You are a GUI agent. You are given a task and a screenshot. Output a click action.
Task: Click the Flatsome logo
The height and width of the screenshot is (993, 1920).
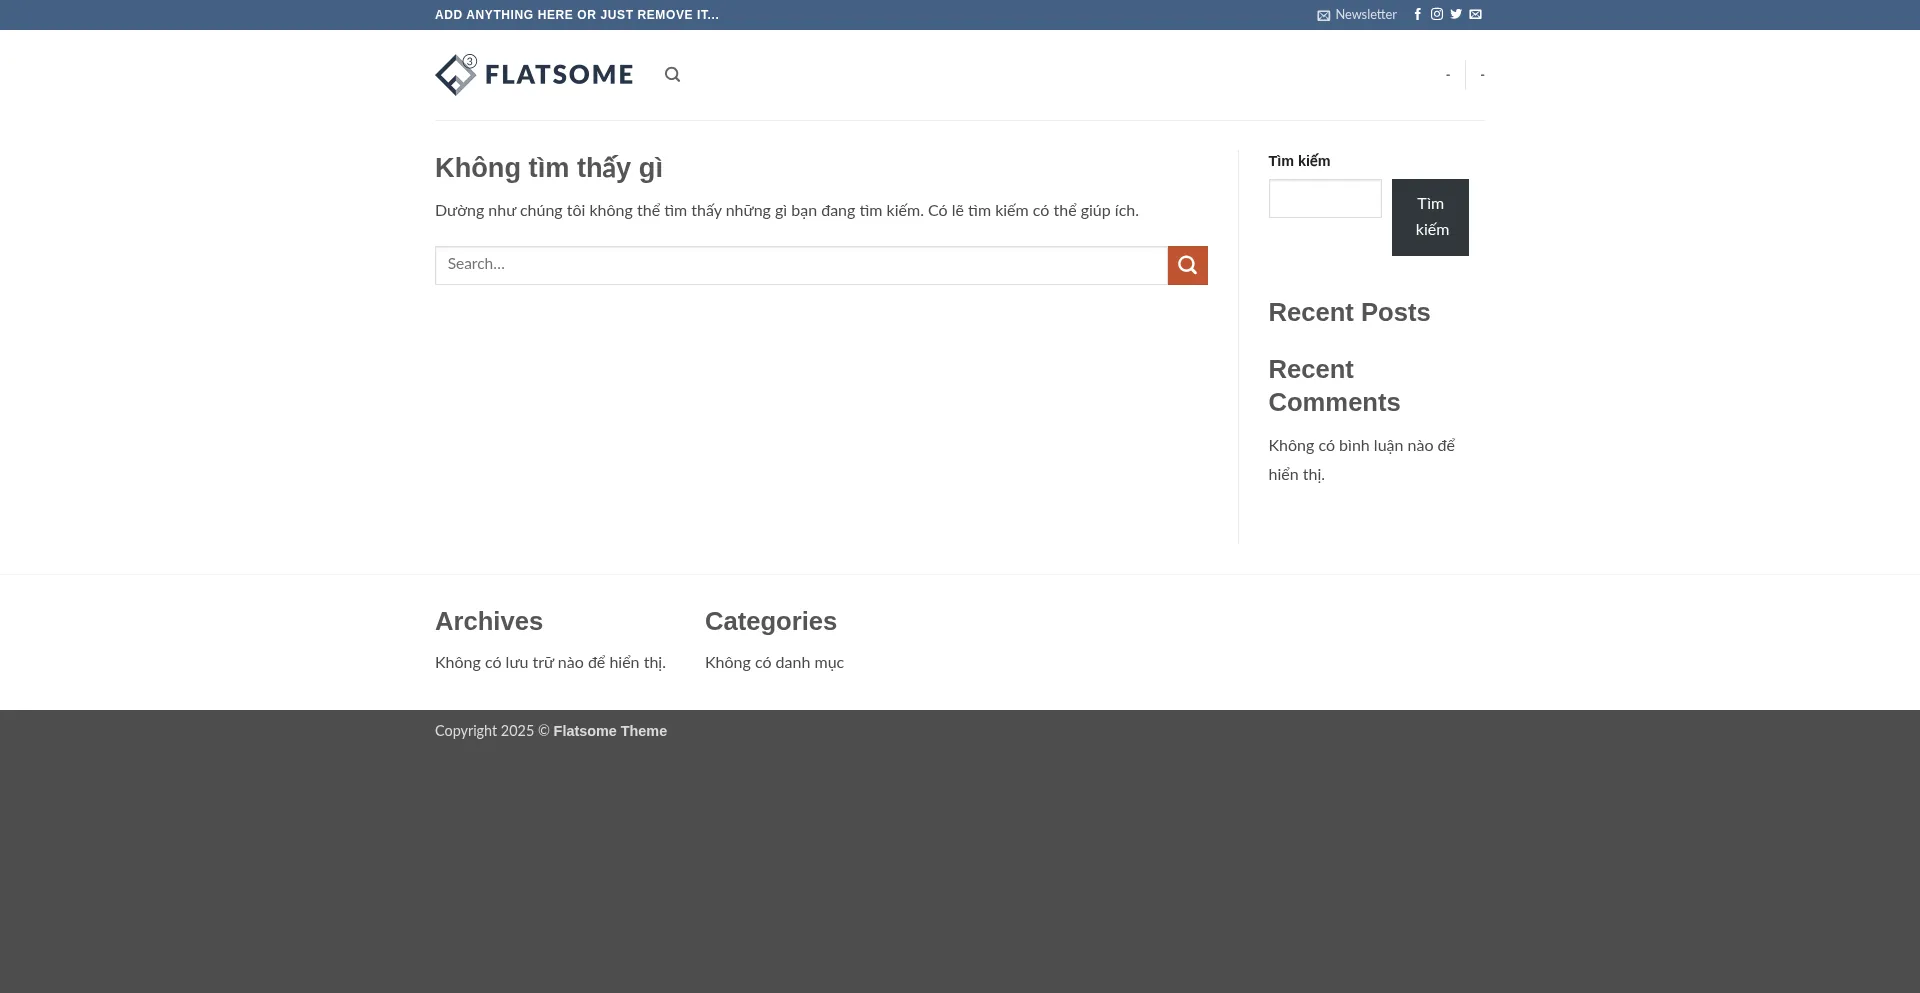tap(534, 75)
